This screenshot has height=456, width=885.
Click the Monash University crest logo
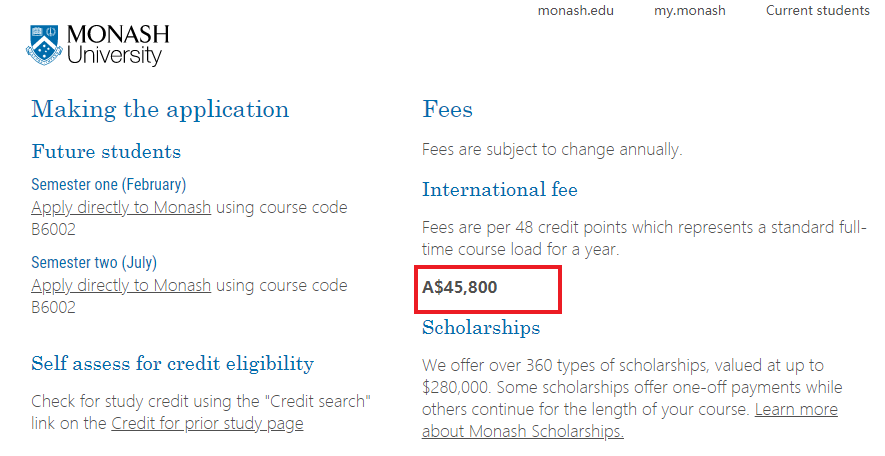[x=44, y=45]
